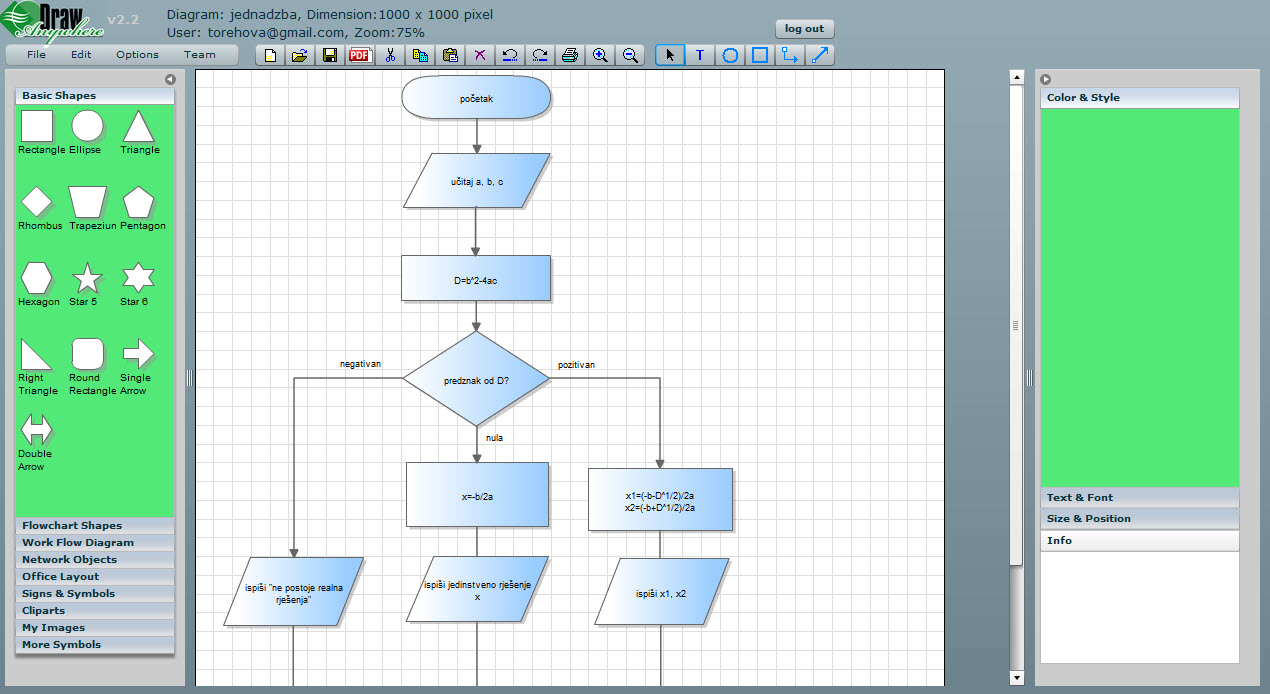
Task: Pick the Hexagon basic shape
Action: [x=37, y=278]
